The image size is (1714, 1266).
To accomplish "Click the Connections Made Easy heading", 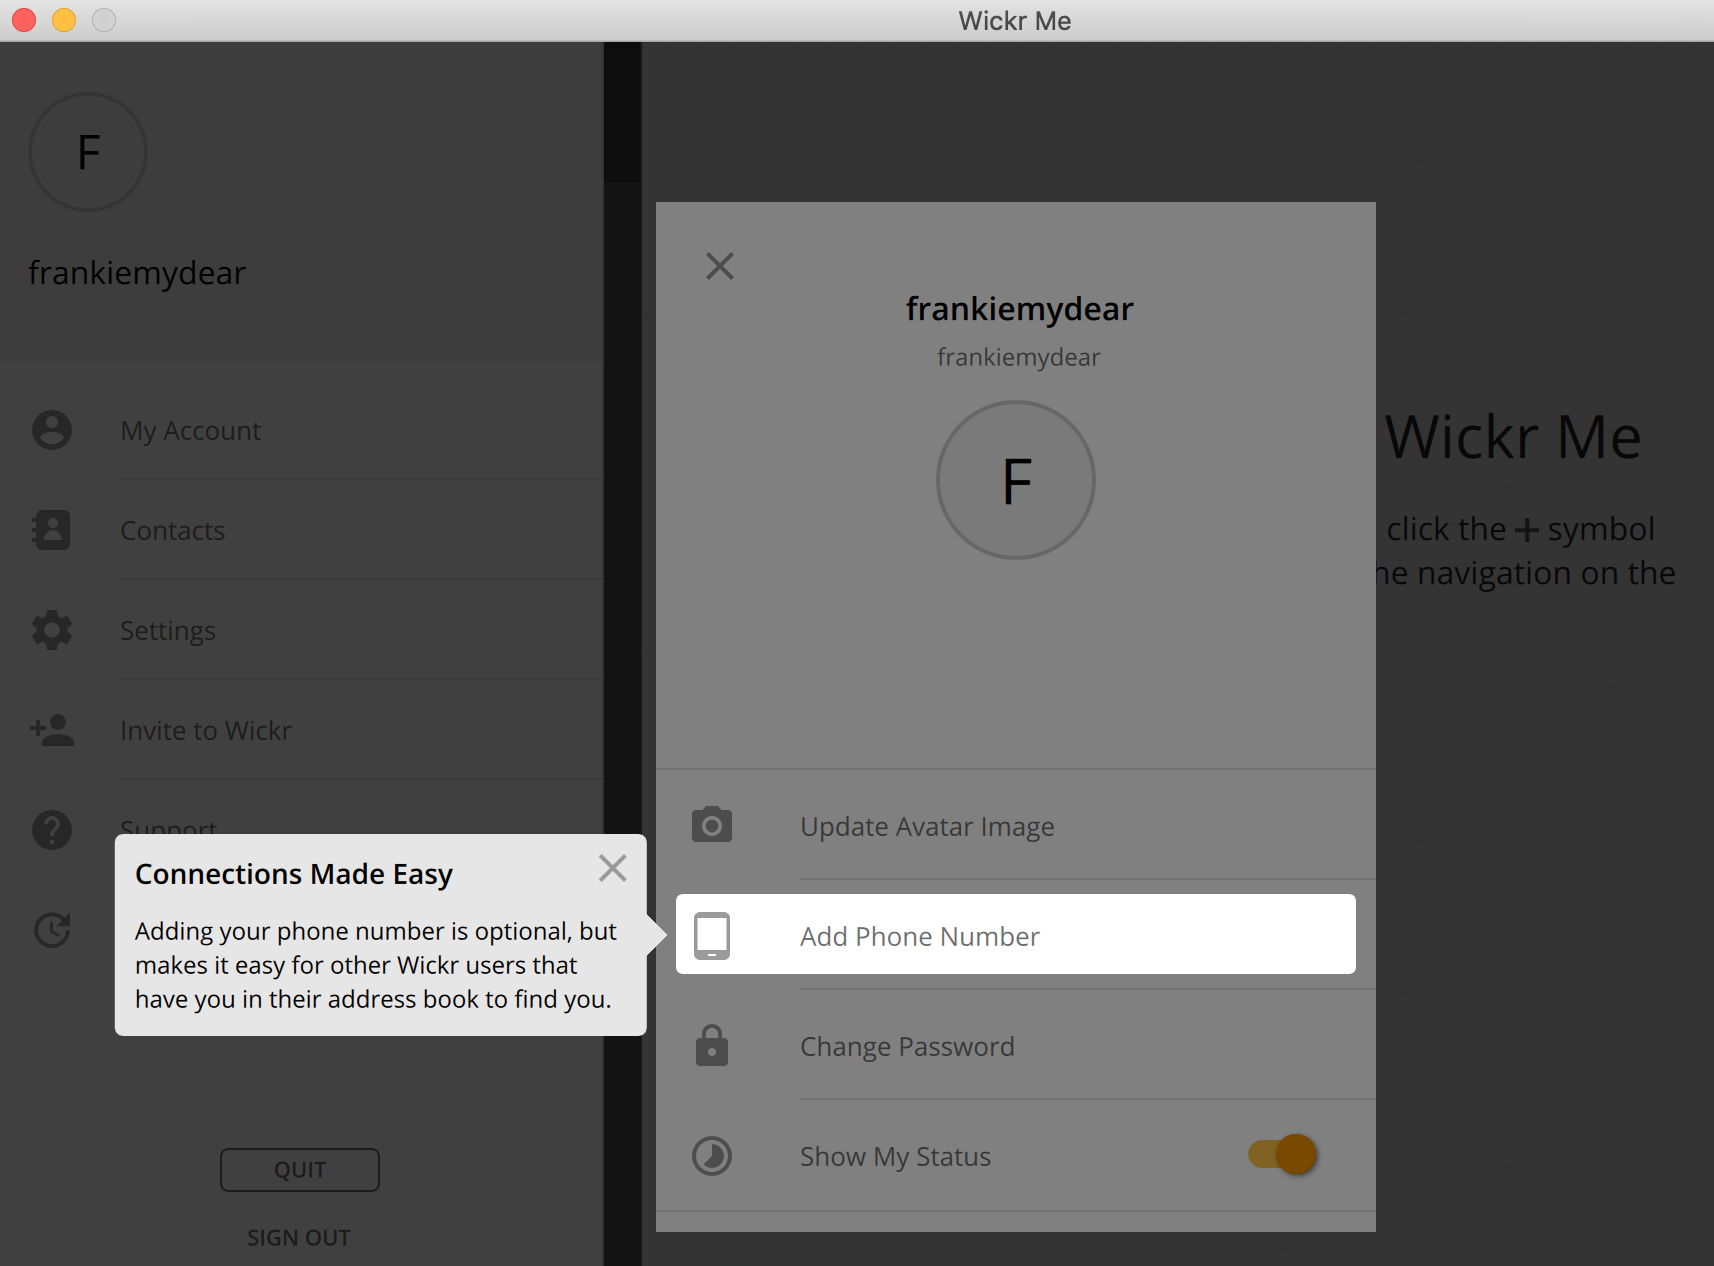I will [x=294, y=874].
